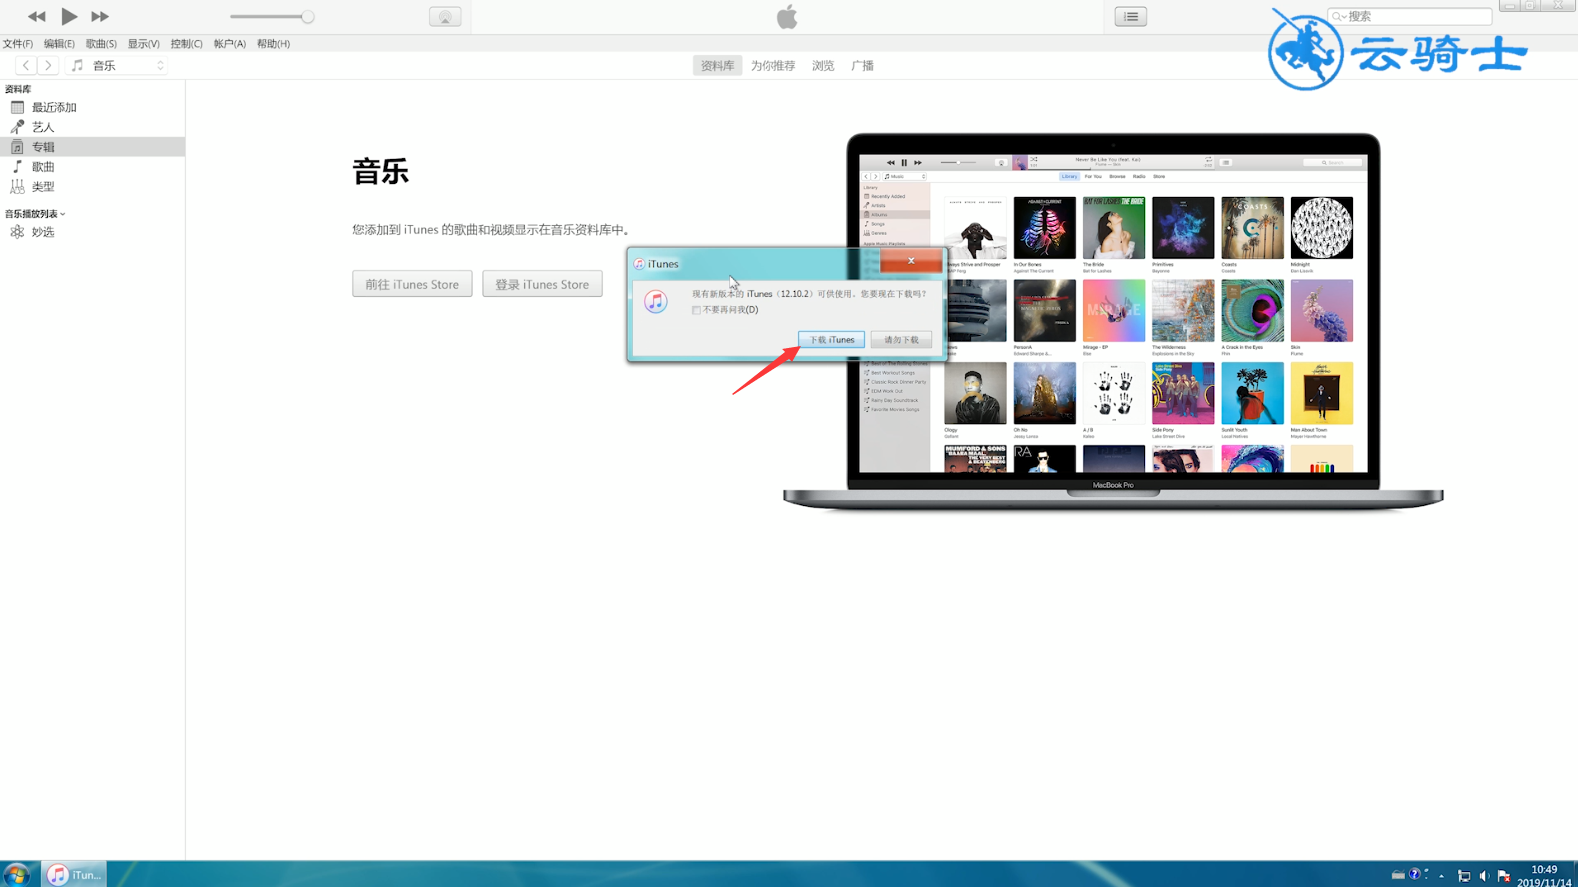Click the volume speaker tray icon
This screenshot has width=1578, height=887.
[x=1484, y=876]
